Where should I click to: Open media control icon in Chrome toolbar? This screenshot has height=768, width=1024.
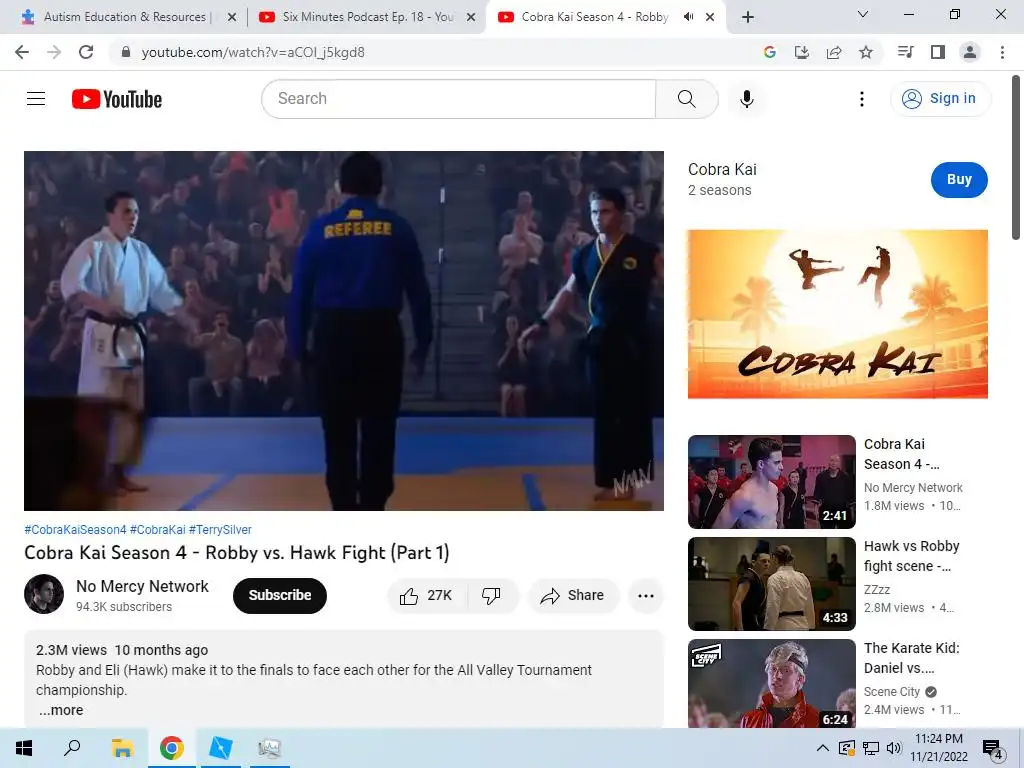point(906,52)
